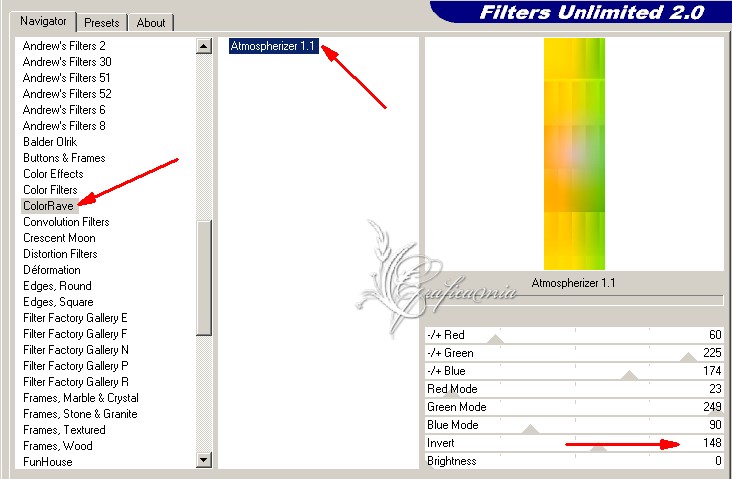Select Filter Factory Gallery P
Viewport: 732px width, 479px height.
(x=76, y=366)
